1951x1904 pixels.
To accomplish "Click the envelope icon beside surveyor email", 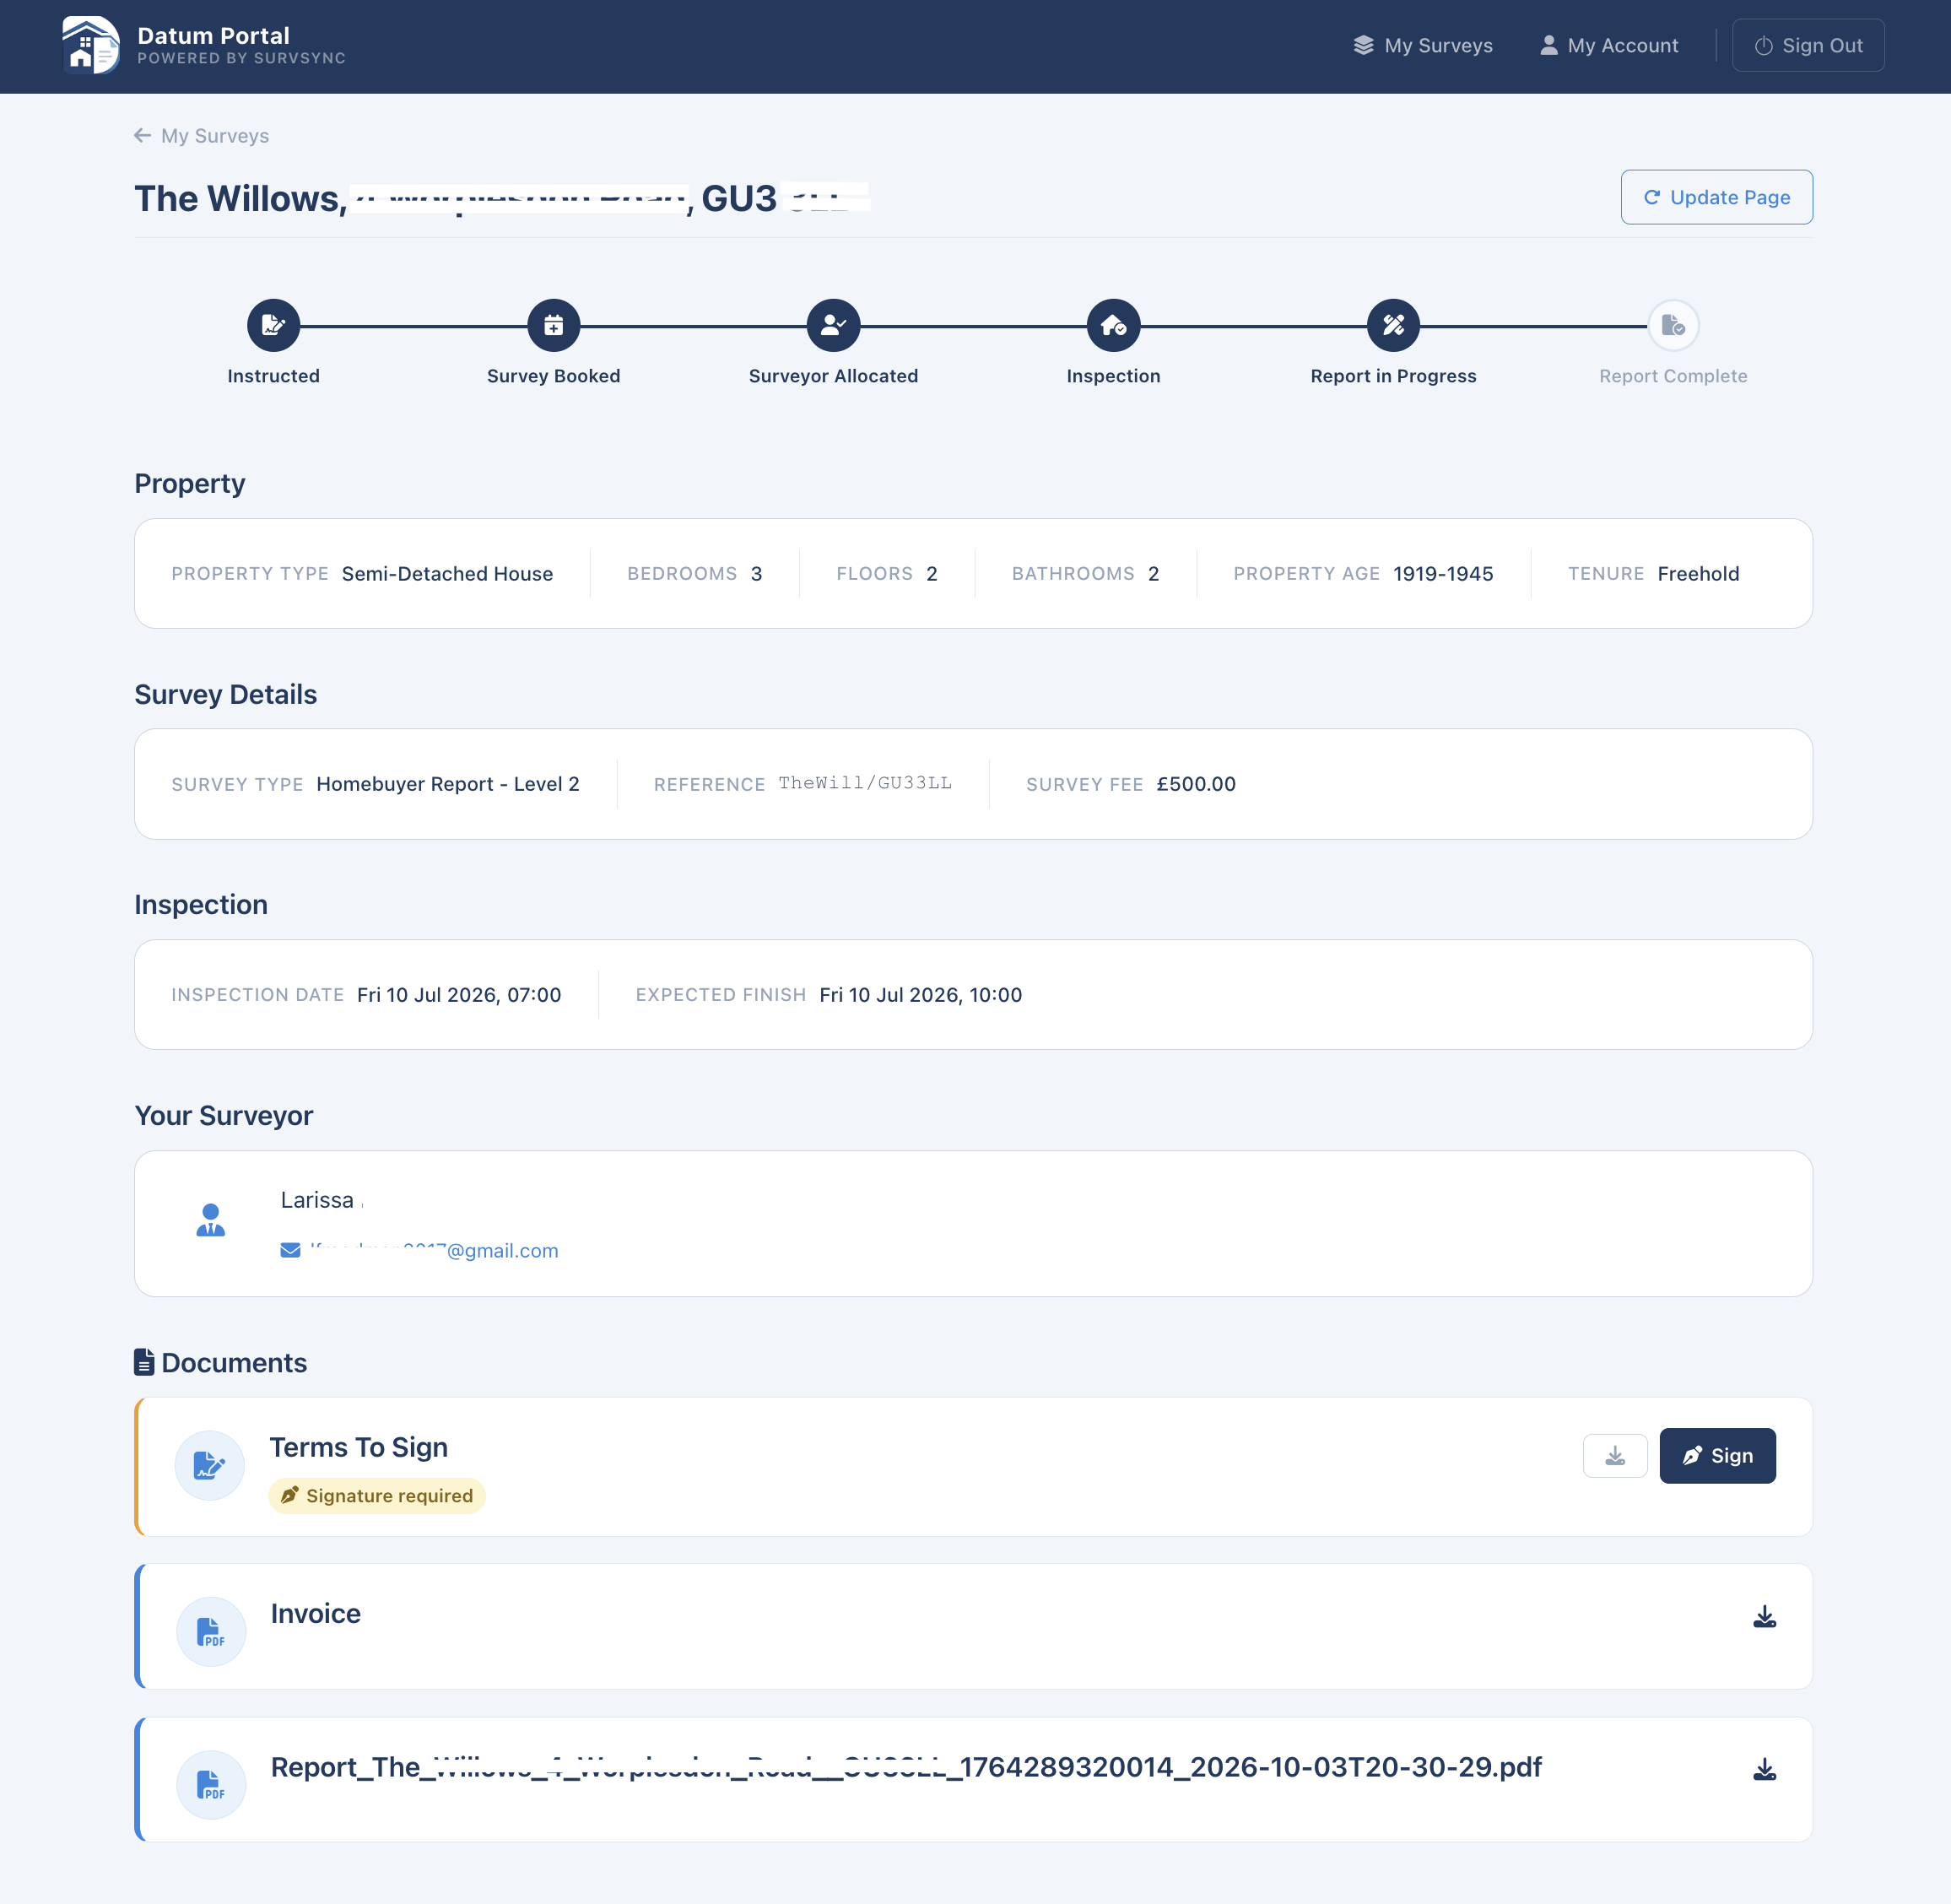I will click(290, 1250).
